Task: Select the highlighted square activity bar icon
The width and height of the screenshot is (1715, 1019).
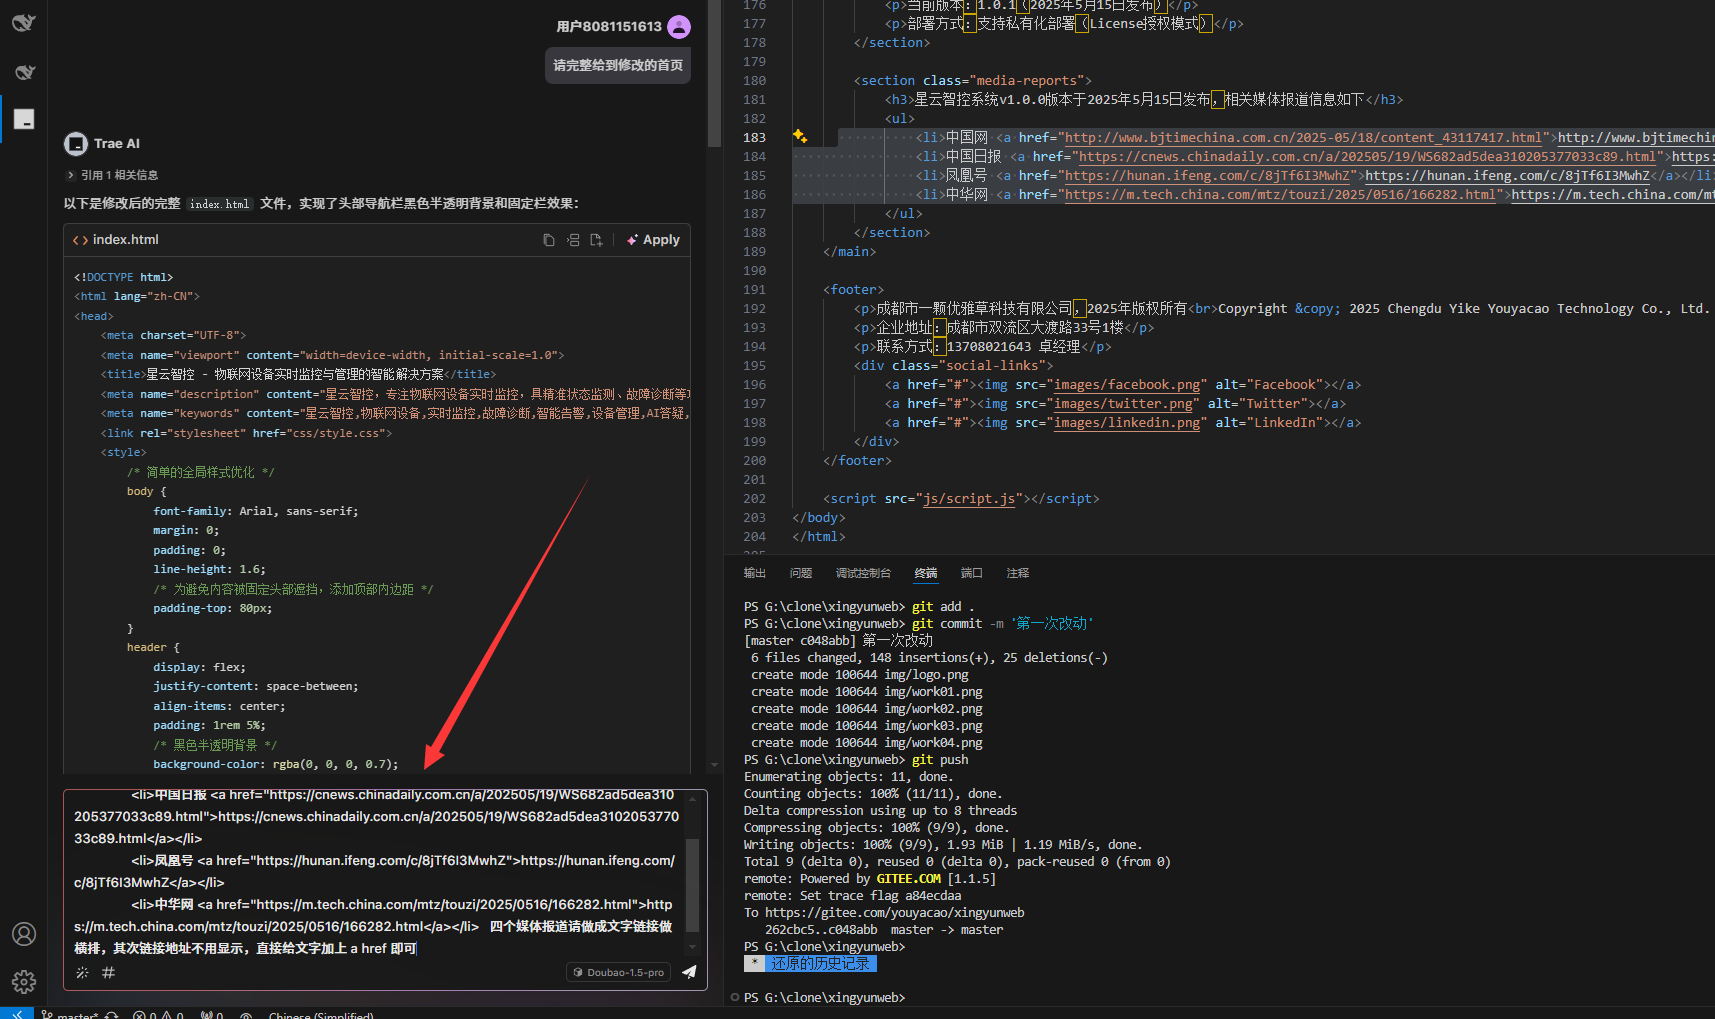Action: click(x=24, y=119)
